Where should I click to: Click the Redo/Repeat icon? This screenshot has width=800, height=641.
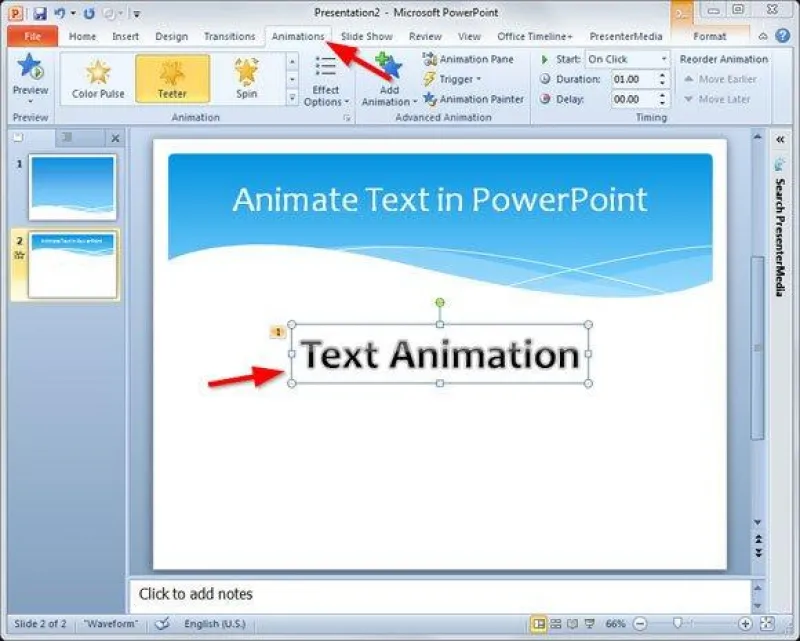[89, 13]
